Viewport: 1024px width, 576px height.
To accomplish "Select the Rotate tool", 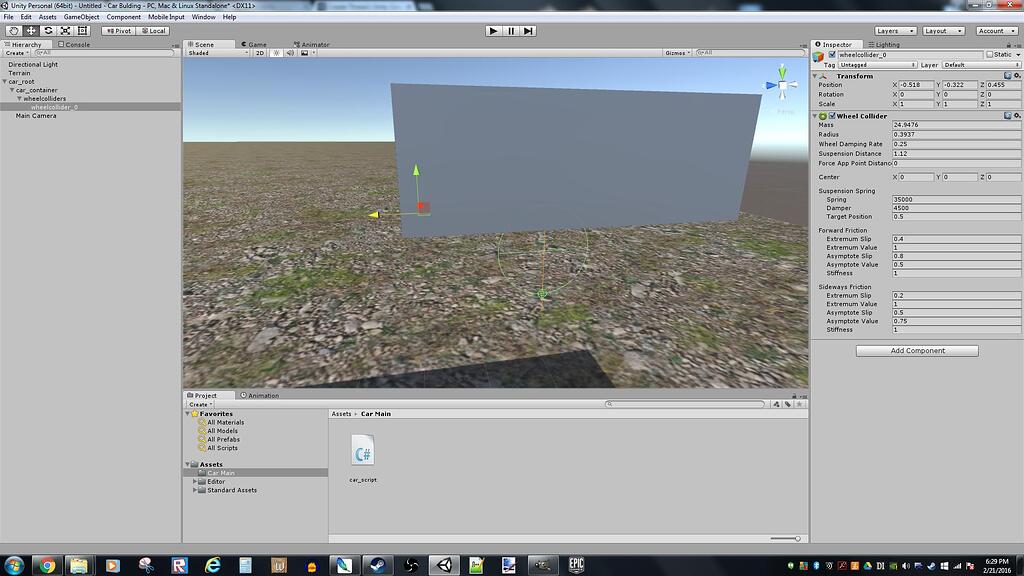I will (49, 30).
